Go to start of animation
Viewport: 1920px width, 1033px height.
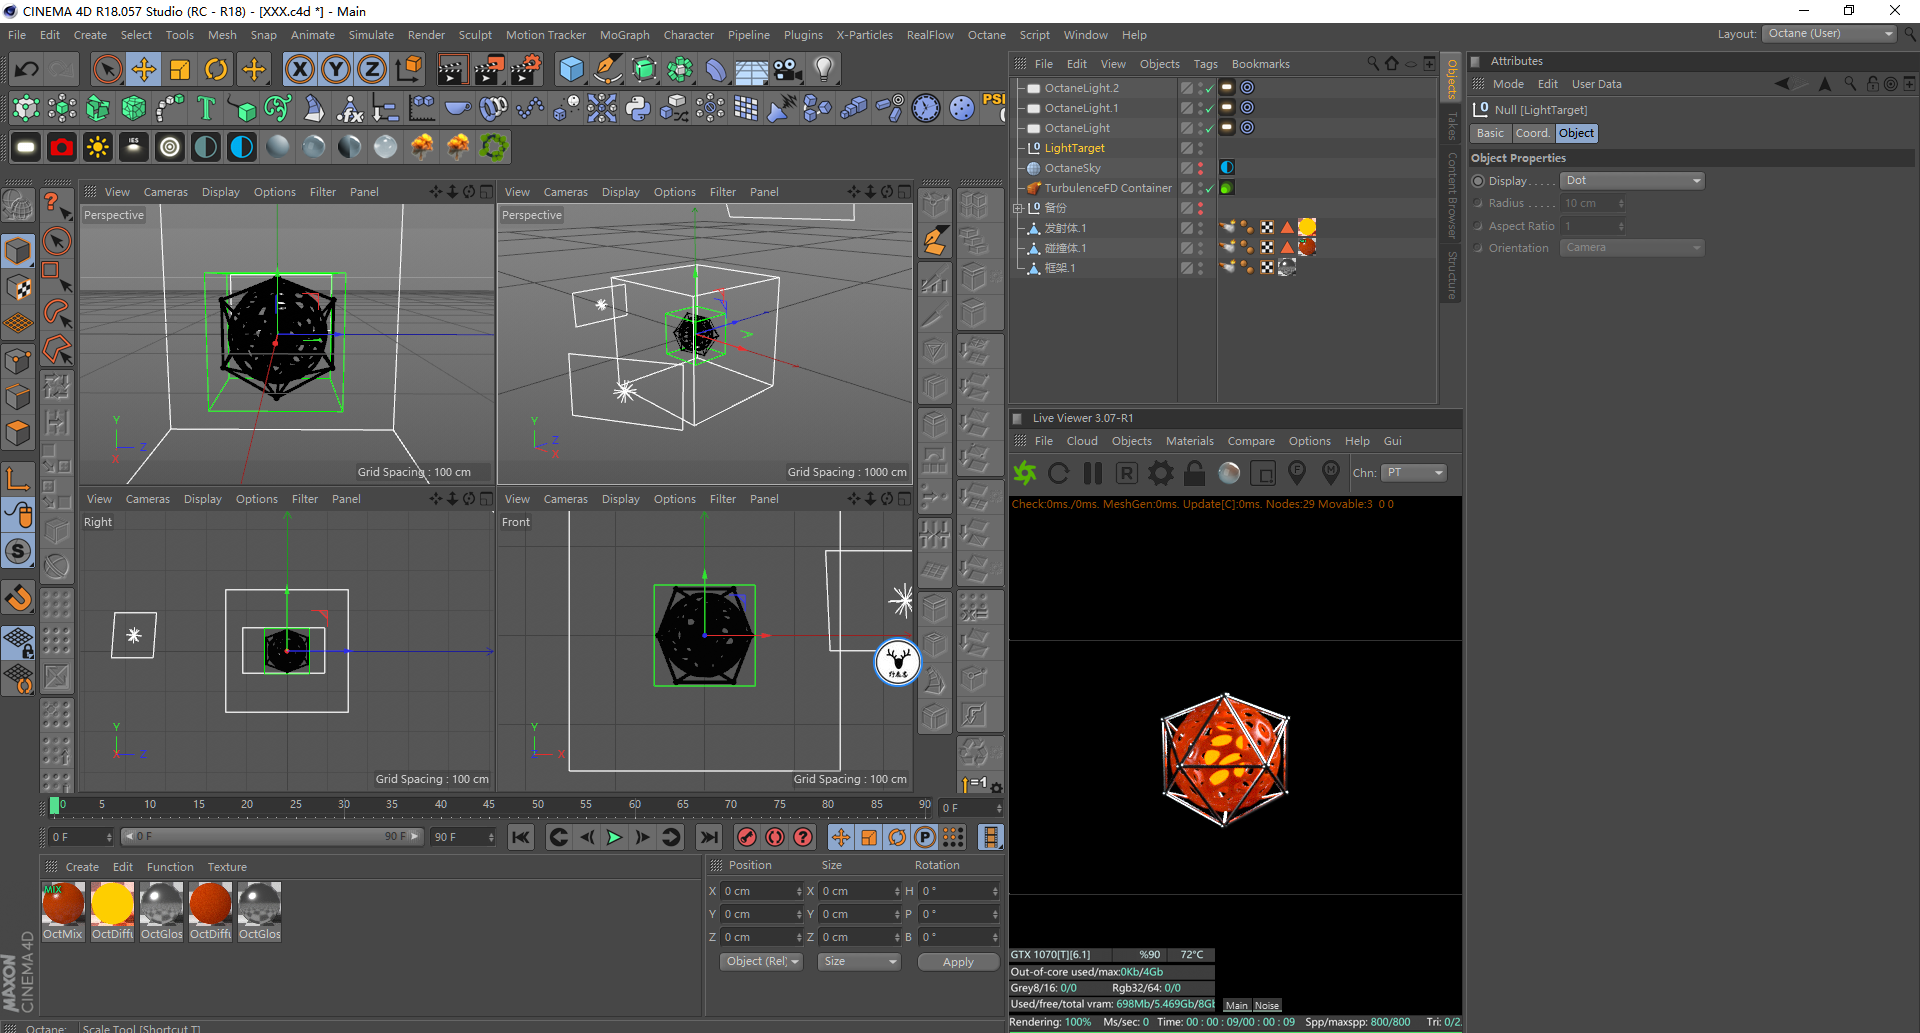521,837
